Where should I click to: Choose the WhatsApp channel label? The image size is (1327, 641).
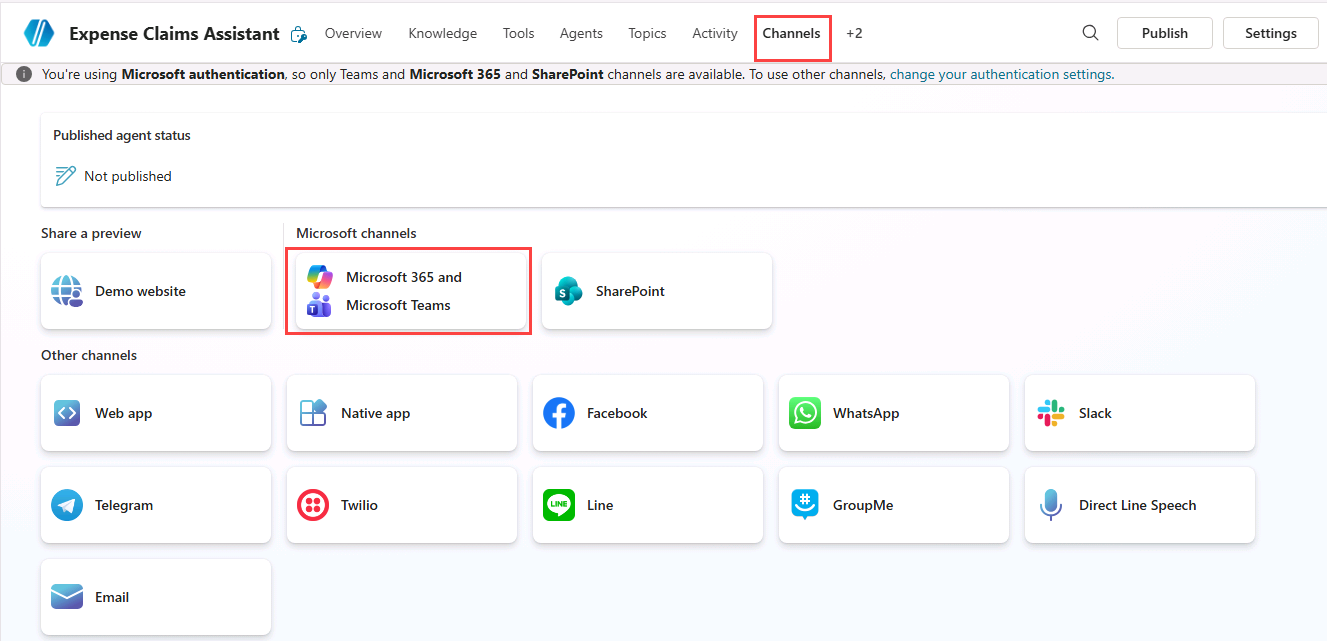(x=866, y=413)
